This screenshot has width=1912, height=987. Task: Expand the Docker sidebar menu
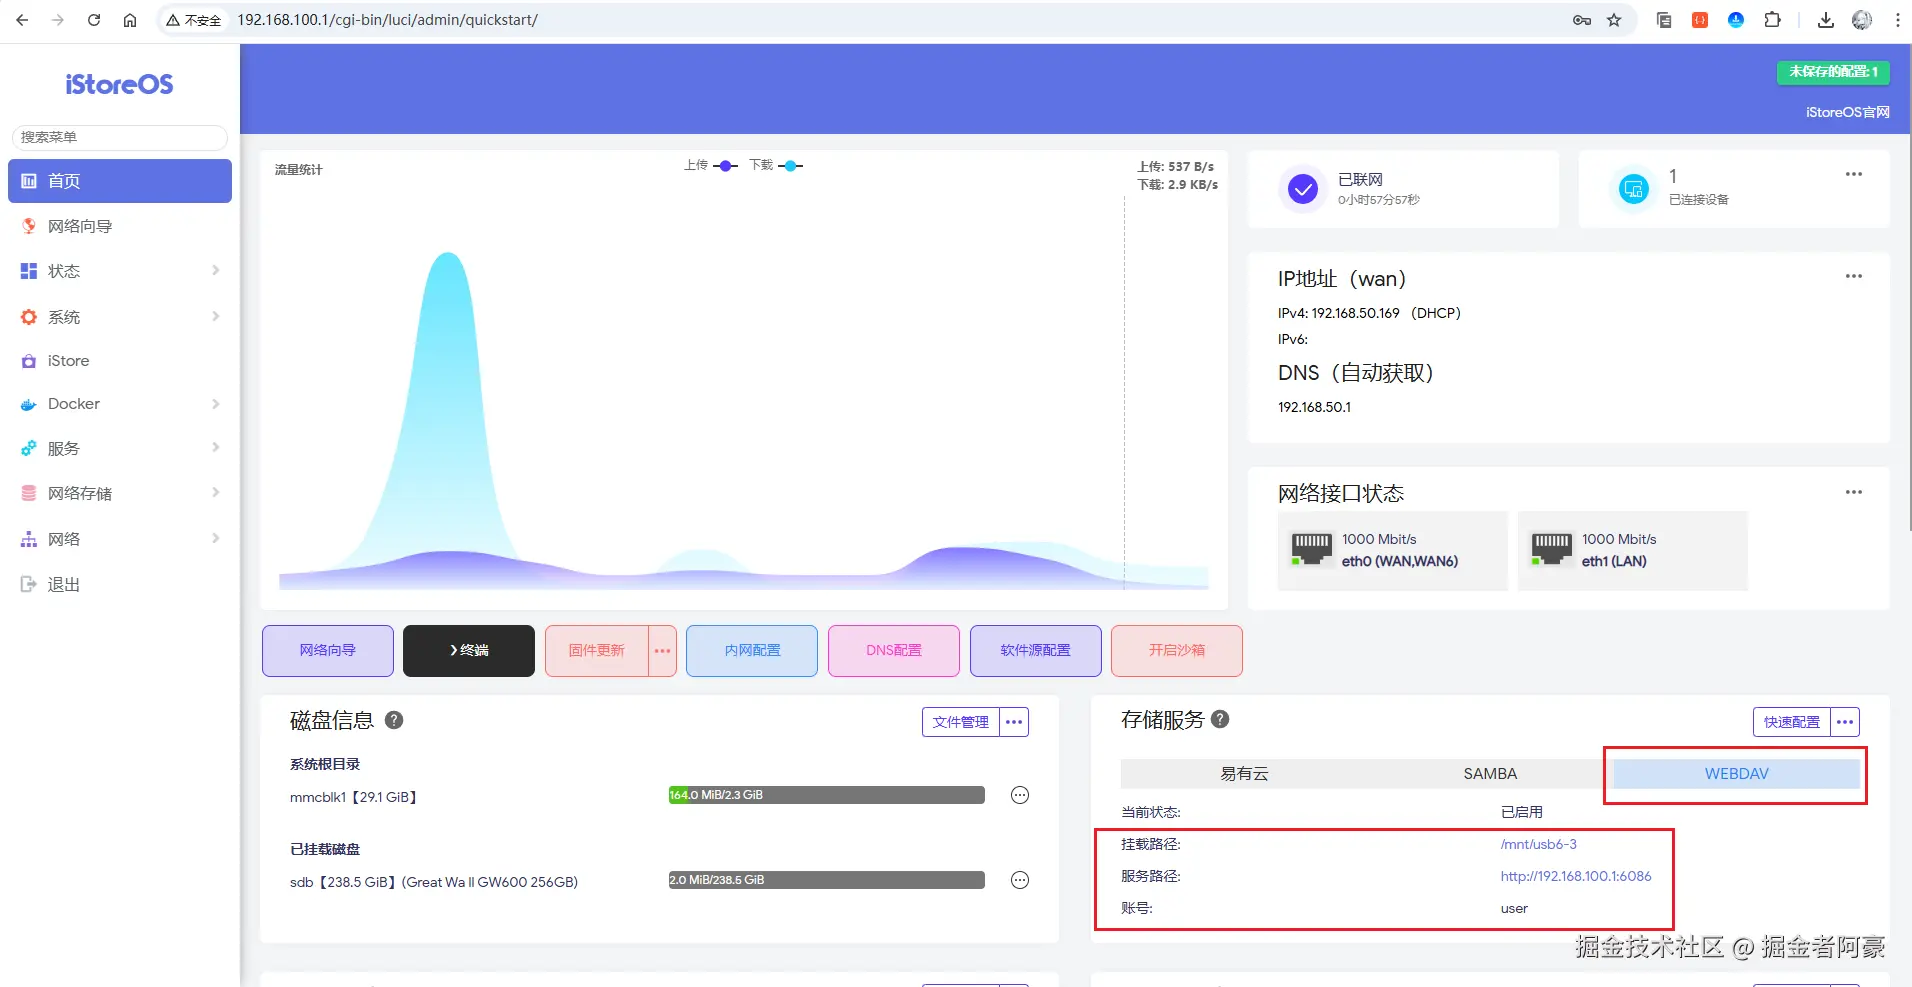point(120,404)
